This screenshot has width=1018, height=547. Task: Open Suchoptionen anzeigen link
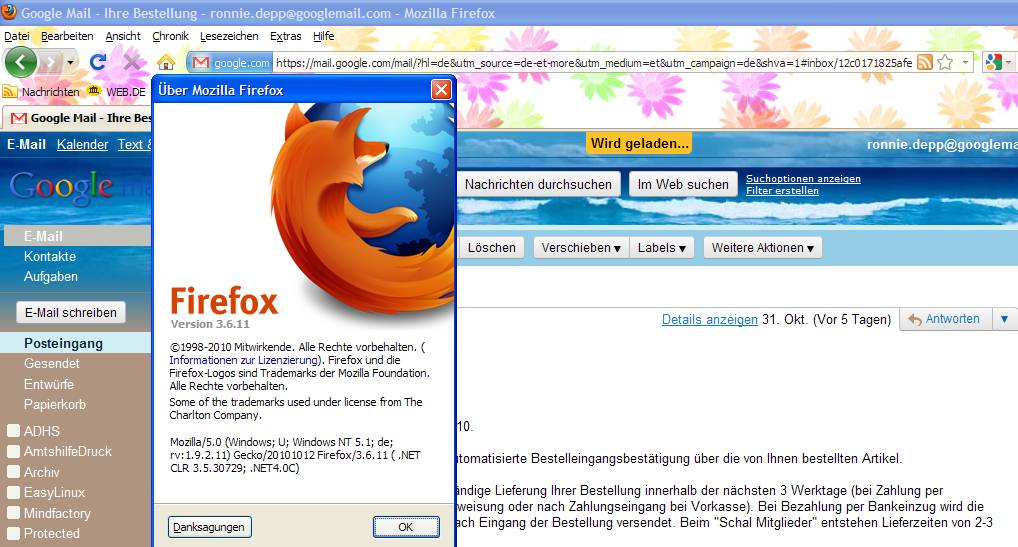803,178
